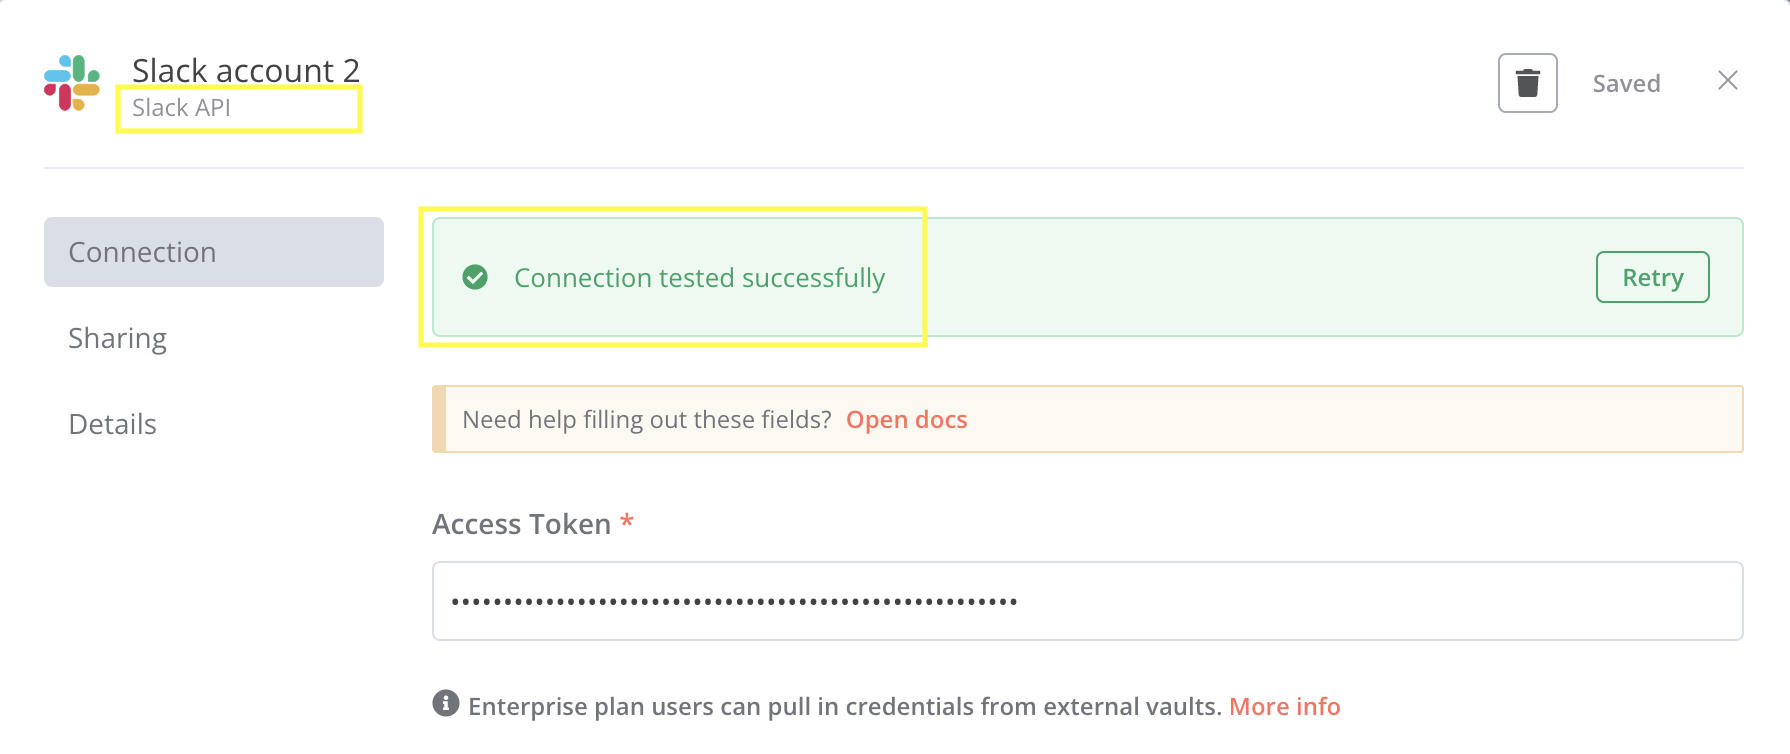Image resolution: width=1790 pixels, height=754 pixels.
Task: Click the Connection tested successfully message
Action: tap(699, 277)
